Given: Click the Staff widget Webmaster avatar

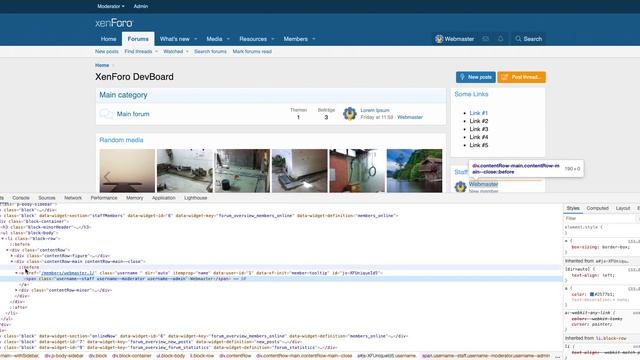Looking at the screenshot, I should (x=460, y=187).
